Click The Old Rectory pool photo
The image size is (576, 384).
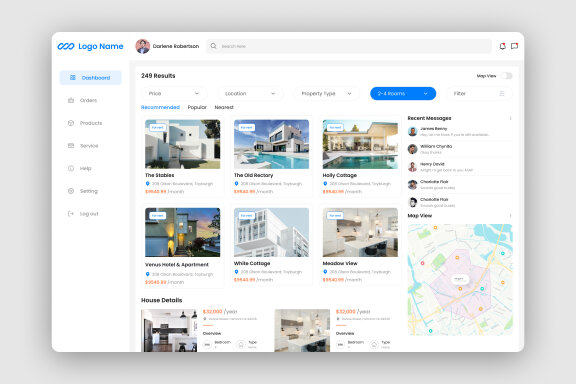point(271,144)
